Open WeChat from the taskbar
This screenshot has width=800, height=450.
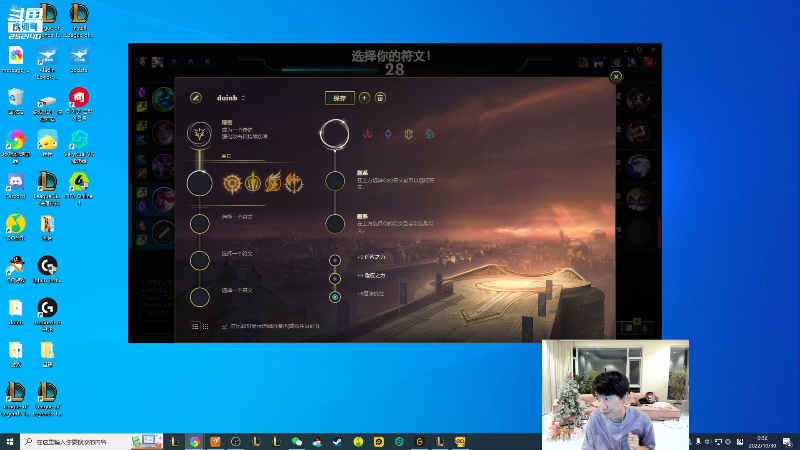(297, 442)
